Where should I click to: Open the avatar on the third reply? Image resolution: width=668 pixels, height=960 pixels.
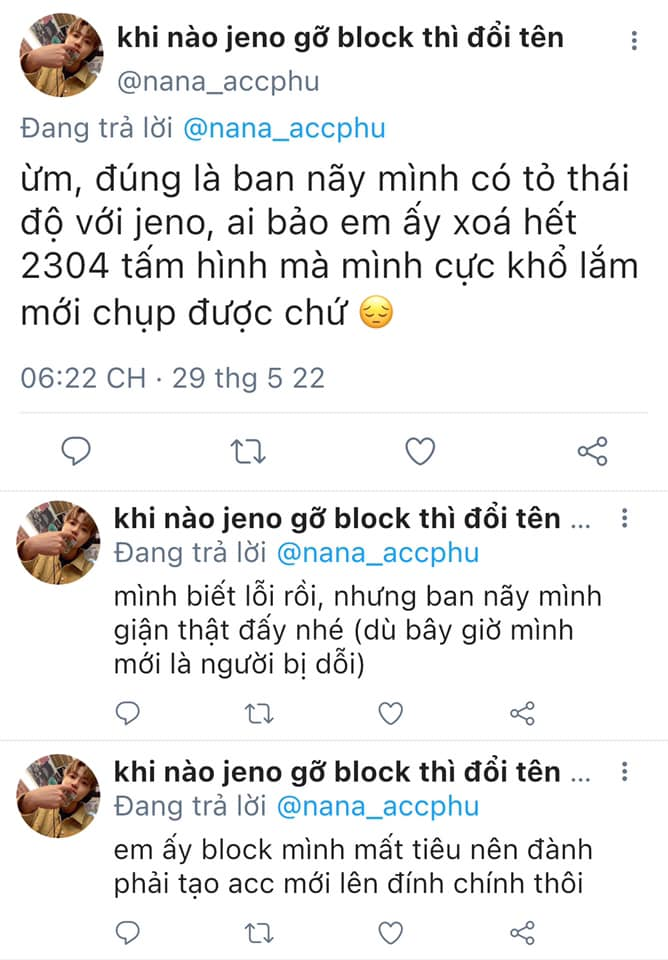[58, 796]
